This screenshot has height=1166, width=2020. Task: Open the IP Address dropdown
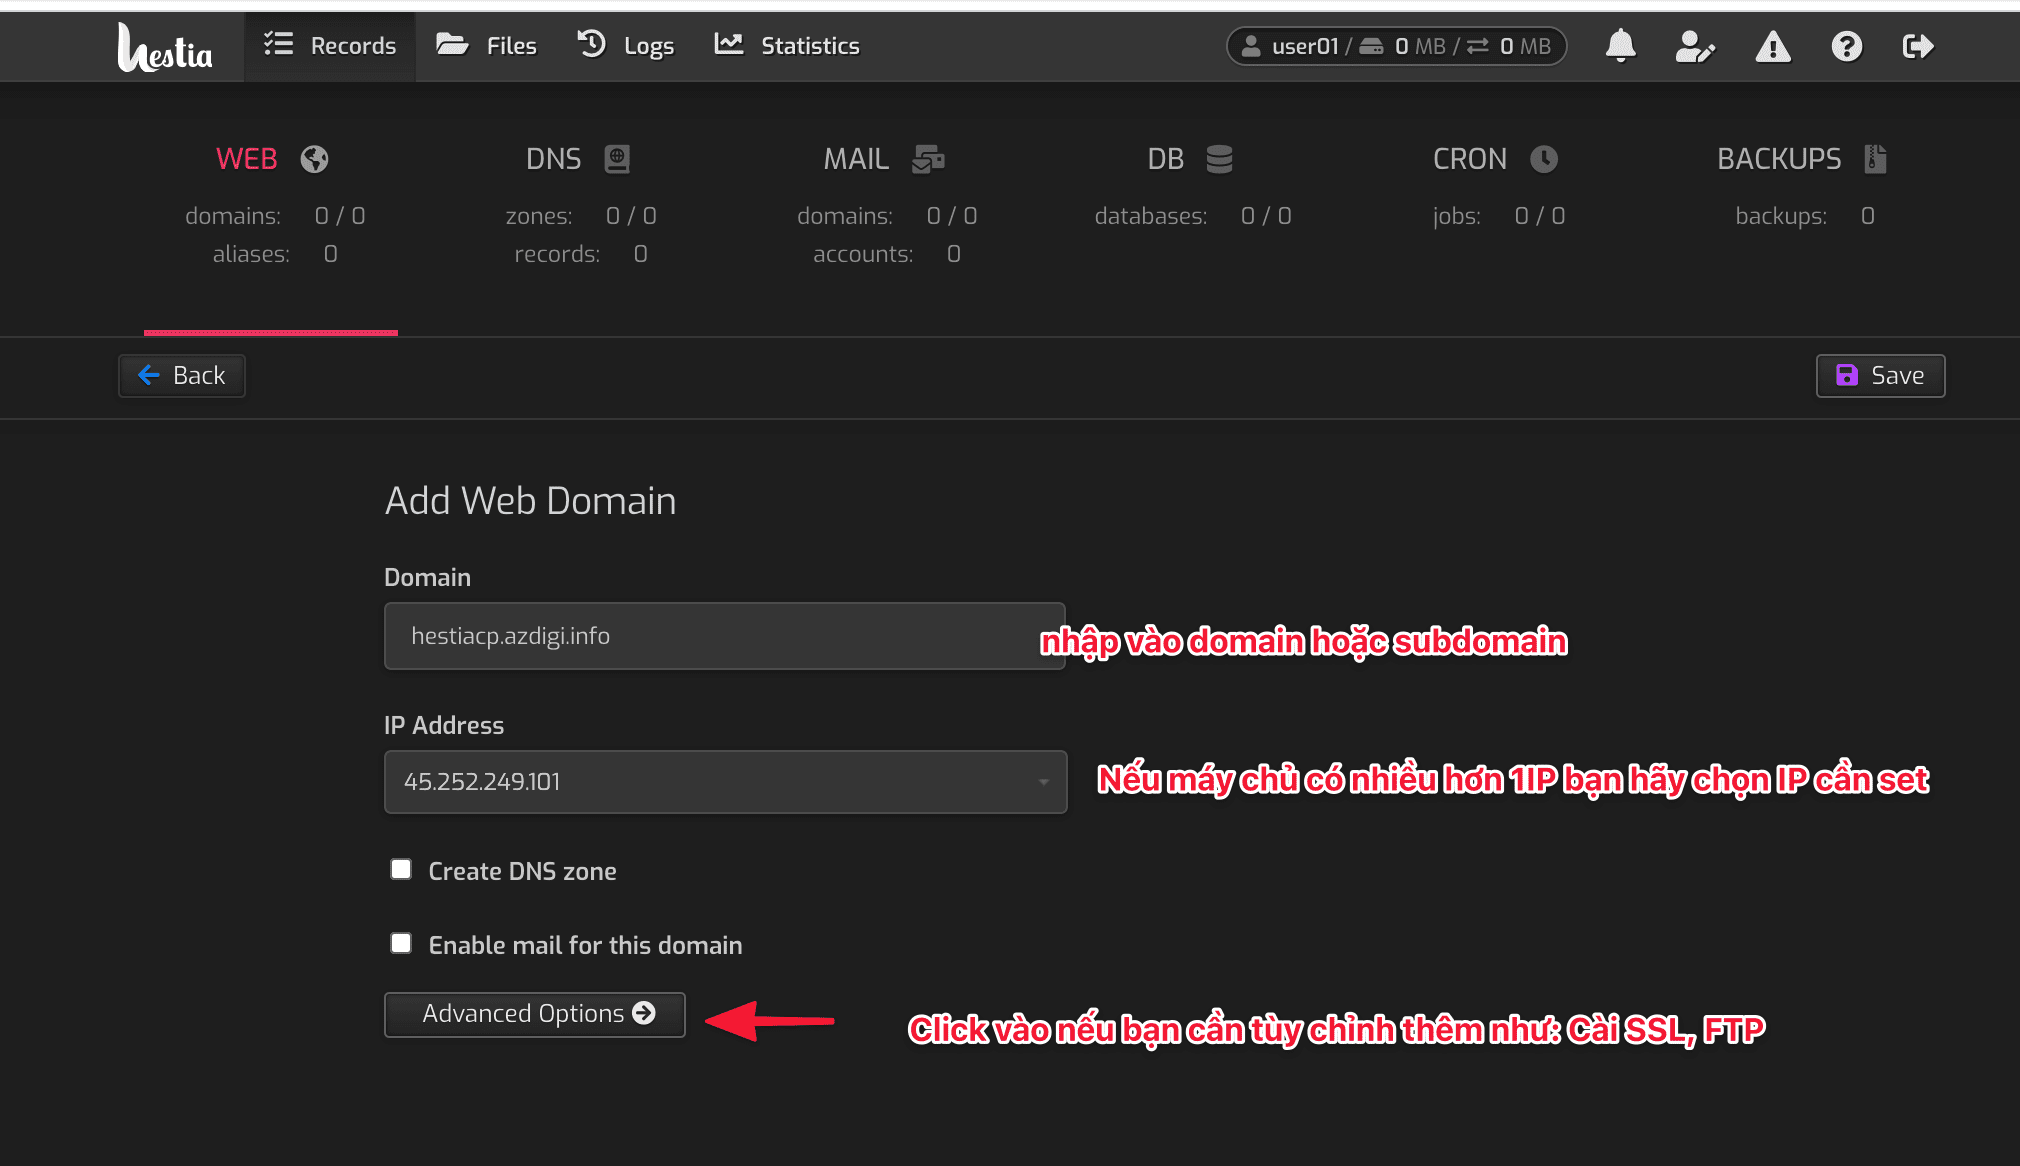[1043, 782]
